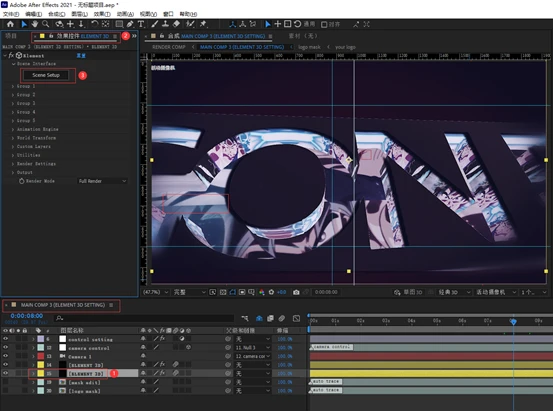Take a snapshot with the camera icon
The width and height of the screenshot is (554, 412).
tap(296, 292)
